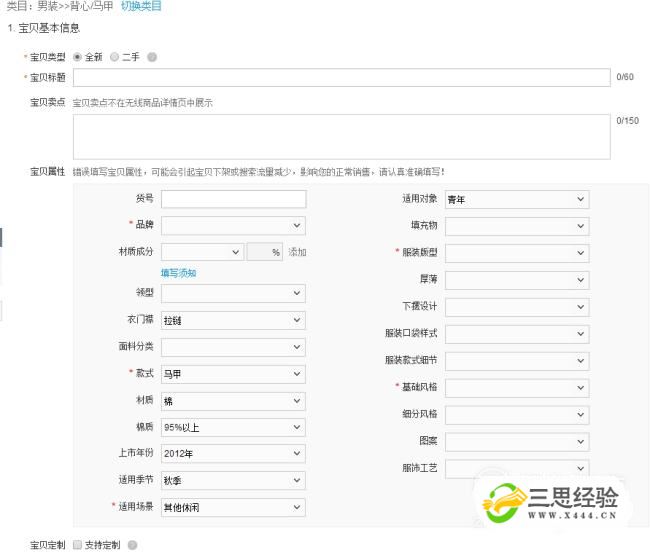Expand the 适用场景 dropdown showing 其他休闲
Viewport: 650px width, 555px height.
232,508
